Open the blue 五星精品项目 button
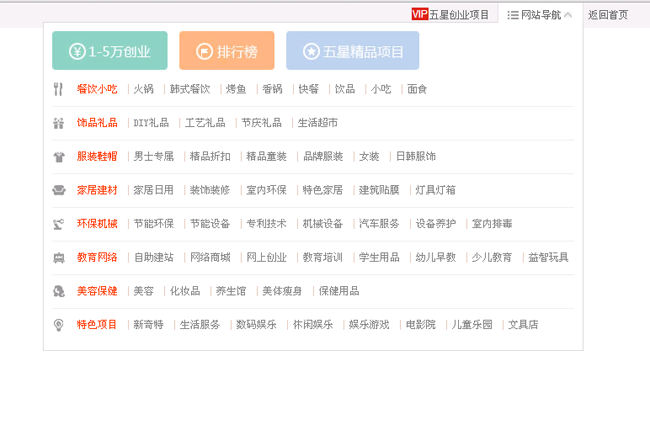The height and width of the screenshot is (446, 650). click(353, 51)
